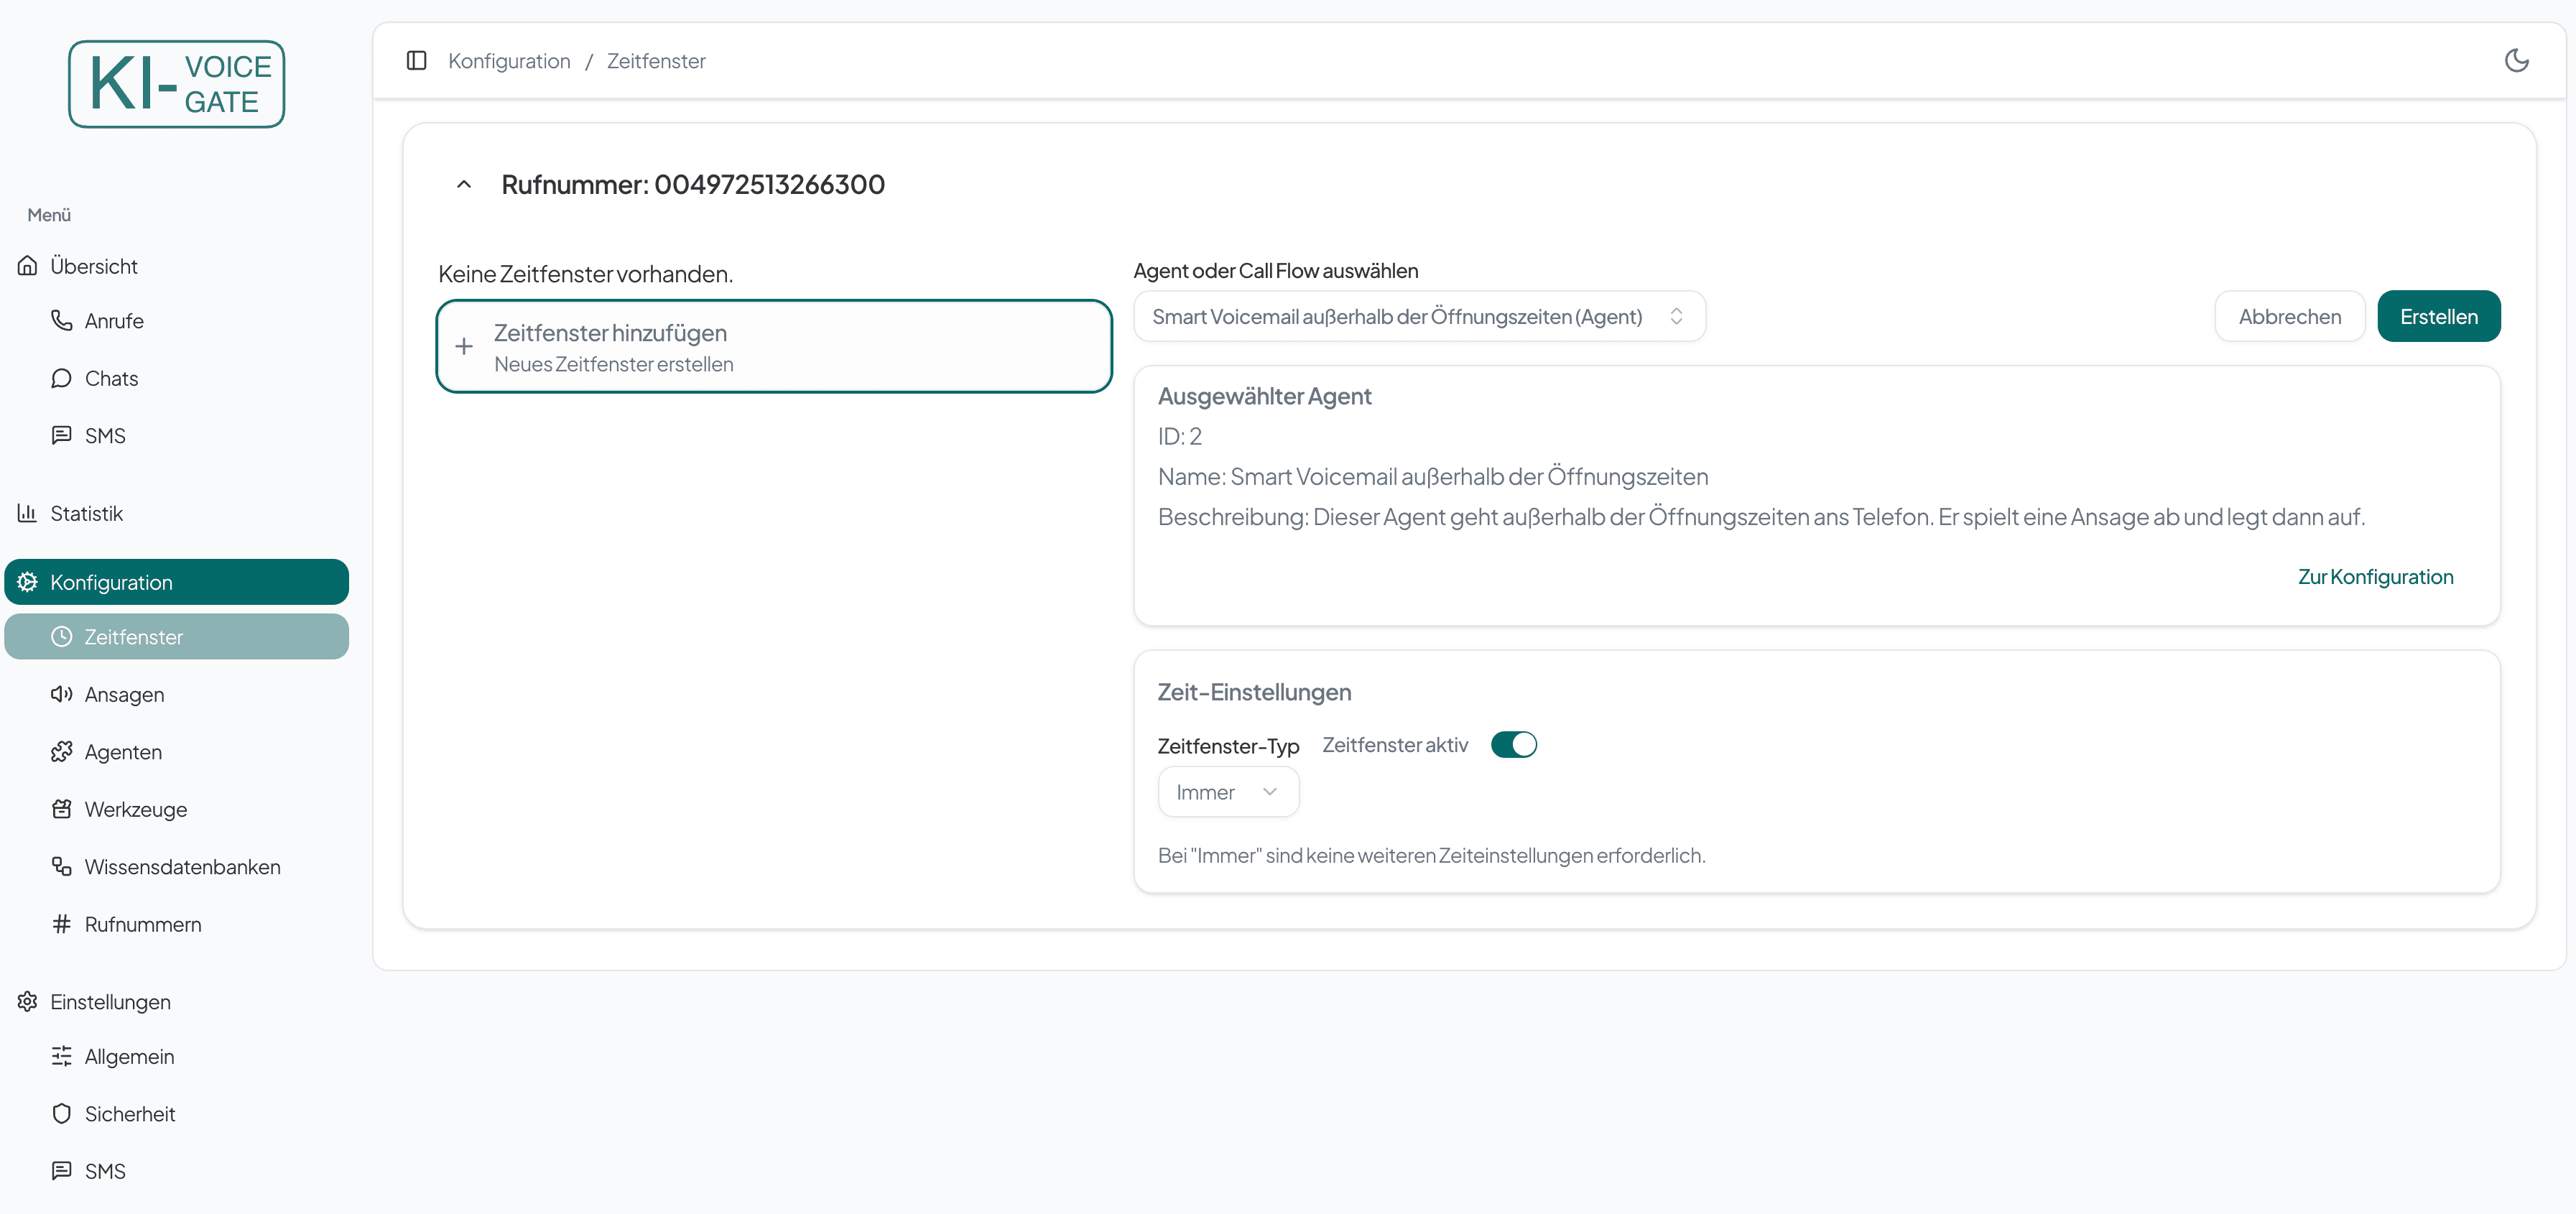Switch to dark mode moon icon

[x=2516, y=61]
